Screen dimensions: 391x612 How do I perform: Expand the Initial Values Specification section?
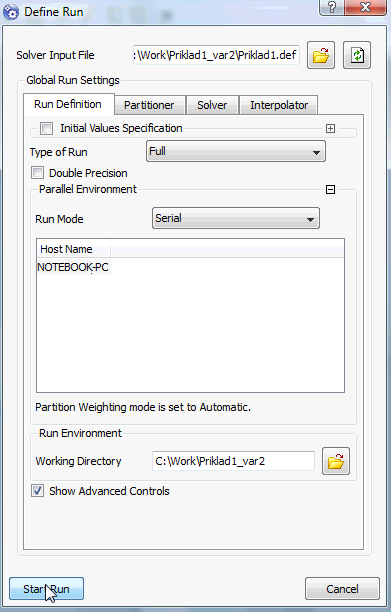330,128
